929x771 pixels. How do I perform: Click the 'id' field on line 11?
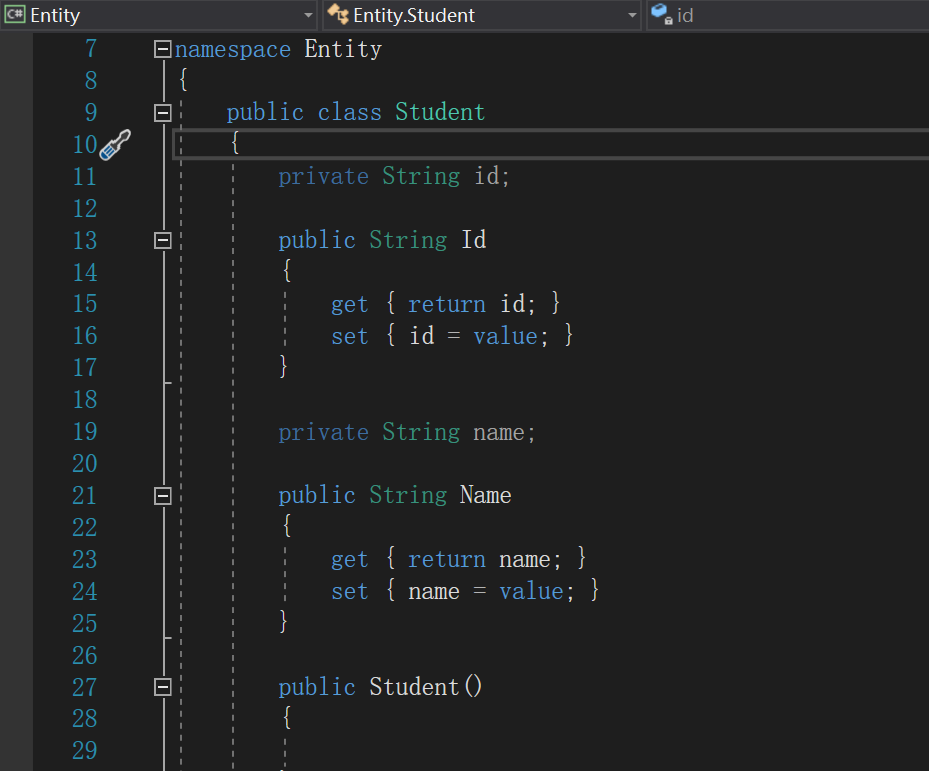[487, 176]
